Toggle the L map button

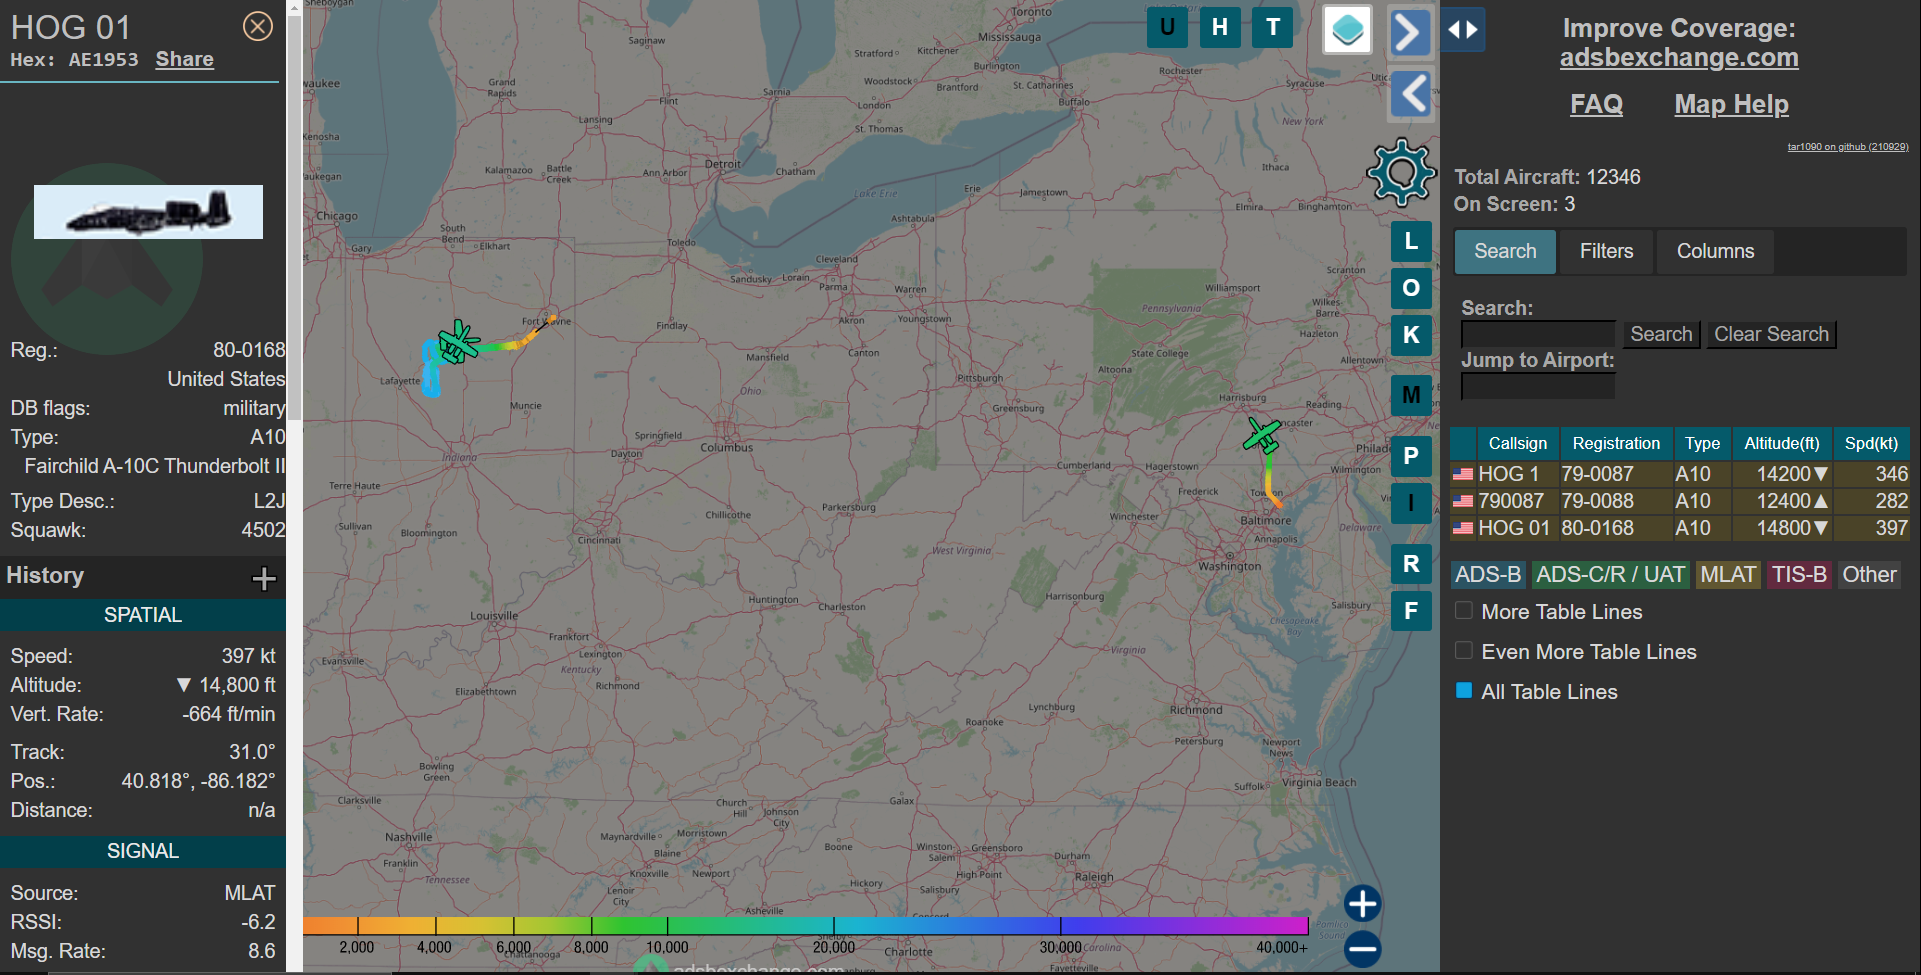coord(1411,241)
